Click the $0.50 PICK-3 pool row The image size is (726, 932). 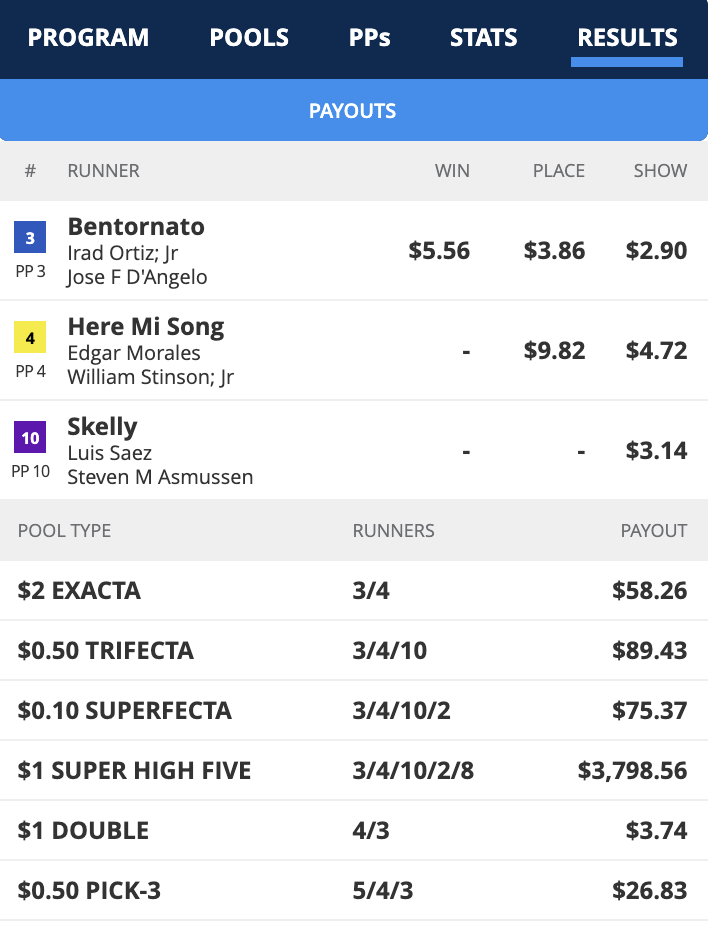[353, 891]
